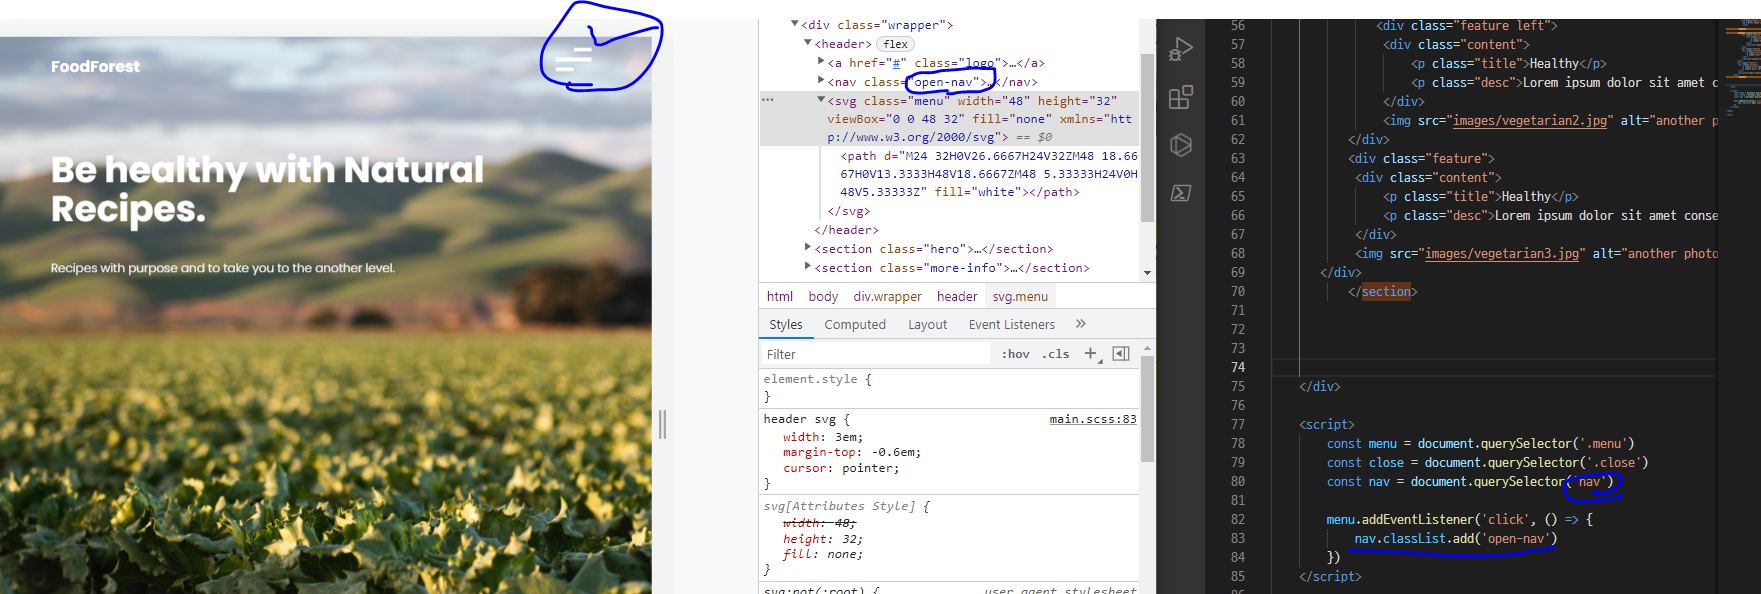Toggle element state with the :hov button
The image size is (1761, 594).
pos(1016,354)
